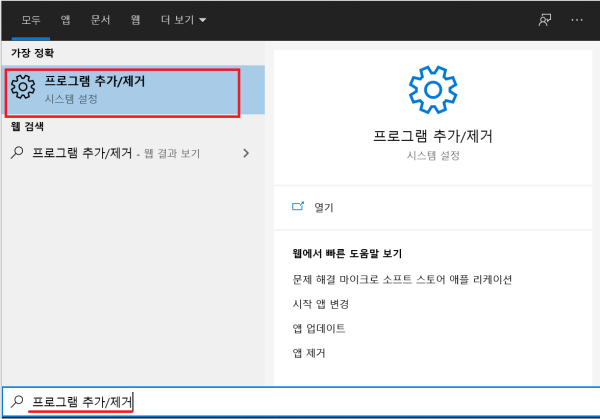Click the magnifier icon in web search row
600x419 pixels.
pos(17,153)
